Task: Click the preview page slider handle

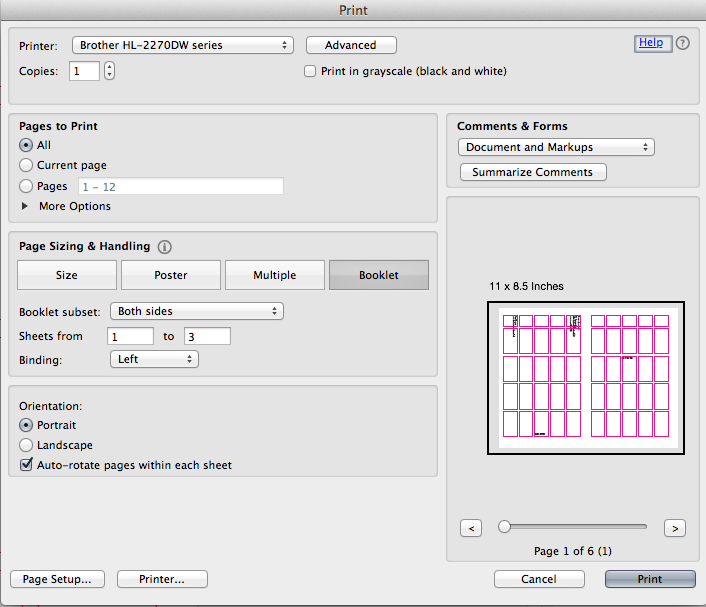Action: (x=505, y=526)
